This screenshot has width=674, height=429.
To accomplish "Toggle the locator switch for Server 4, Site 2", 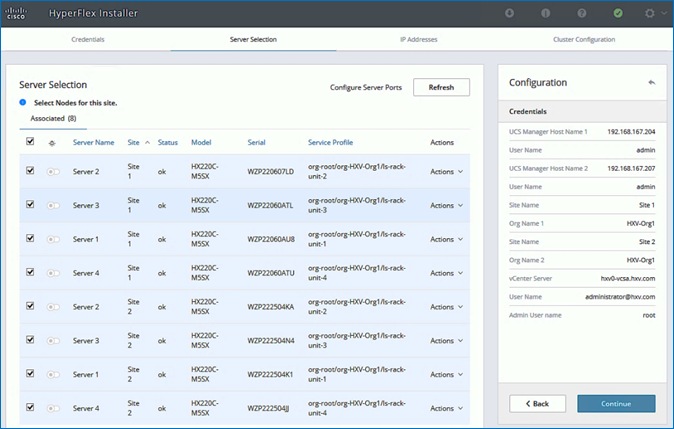I will (52, 409).
